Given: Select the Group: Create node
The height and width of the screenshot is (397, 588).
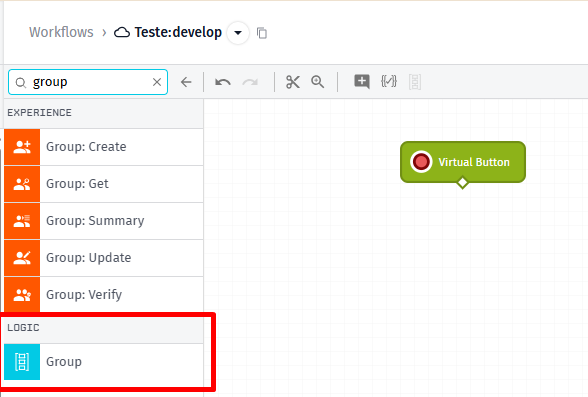Looking at the screenshot, I should click(x=104, y=147).
